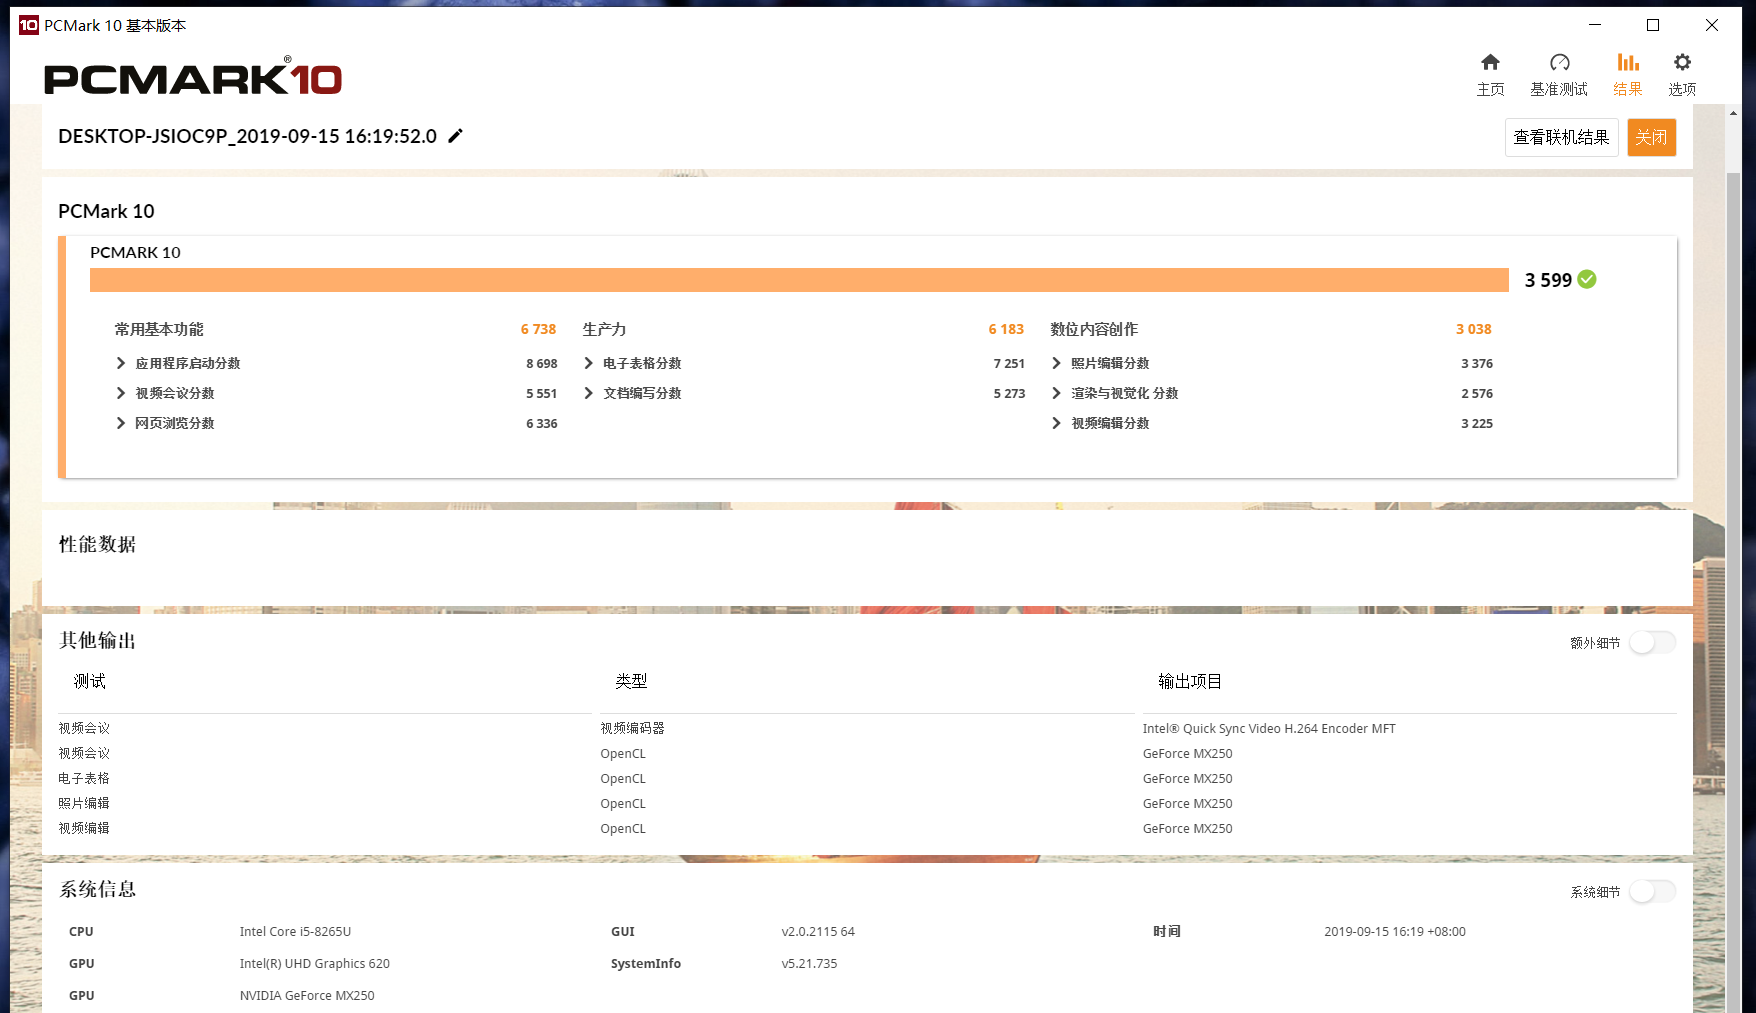The height and width of the screenshot is (1013, 1756).
Task: Expand 照片编辑分数 row
Action: pyautogui.click(x=1057, y=363)
